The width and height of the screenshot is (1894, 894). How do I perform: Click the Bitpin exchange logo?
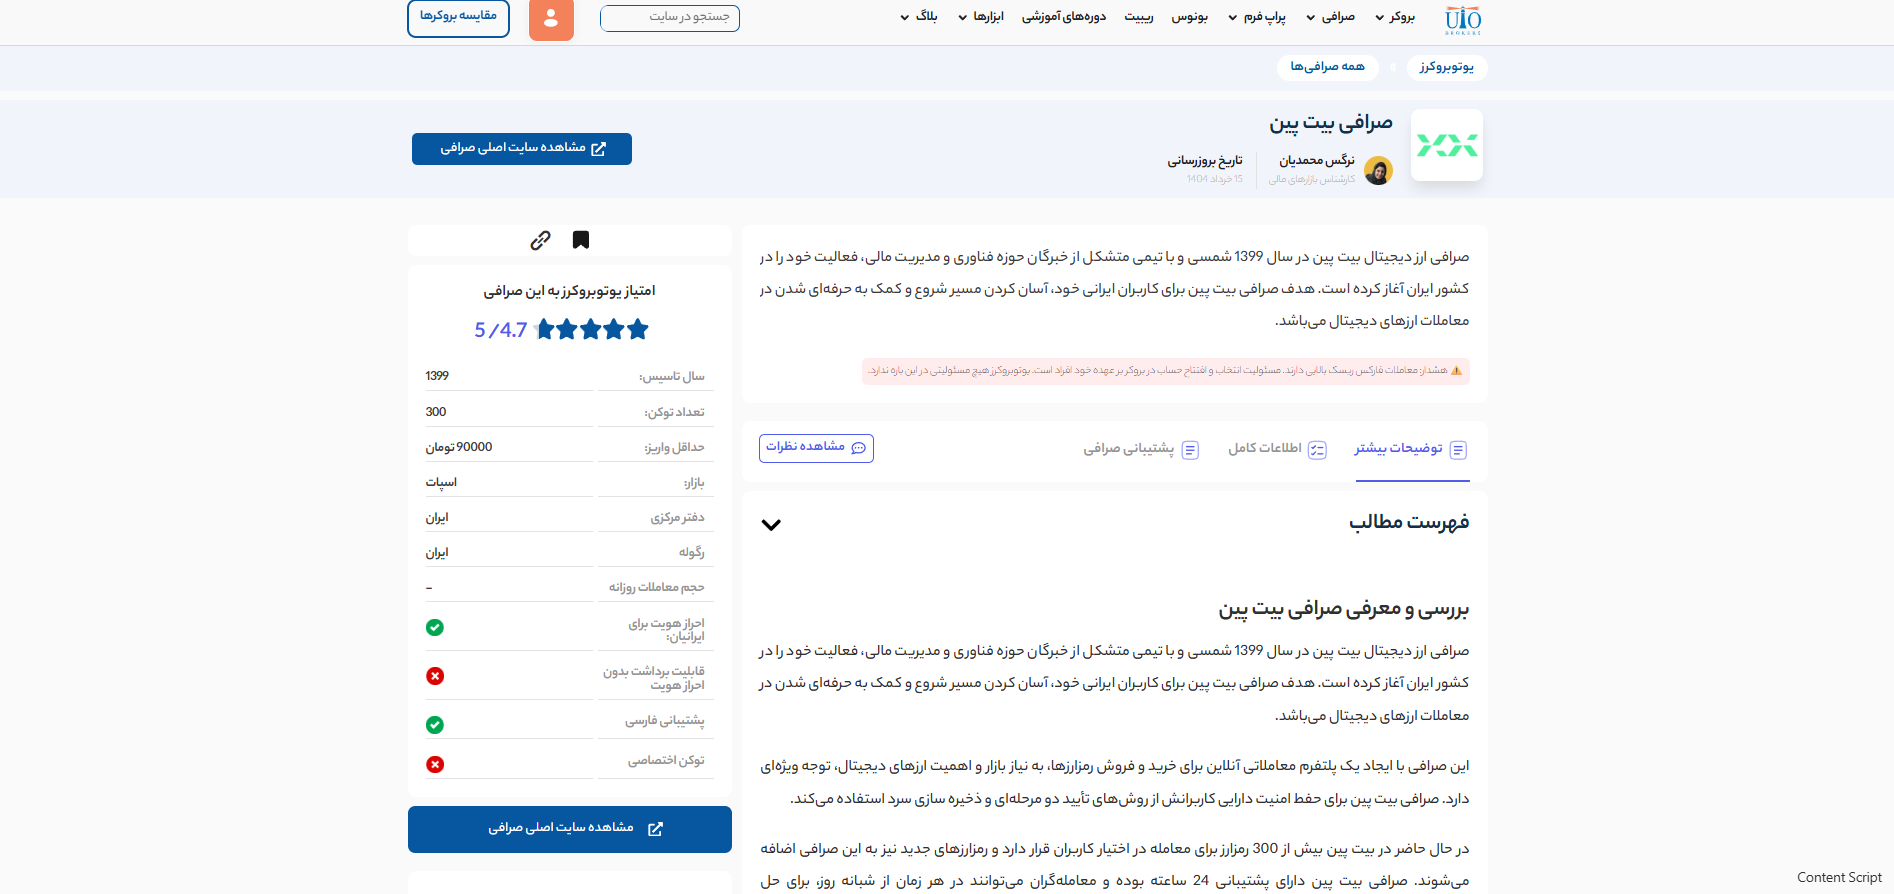coord(1447,146)
